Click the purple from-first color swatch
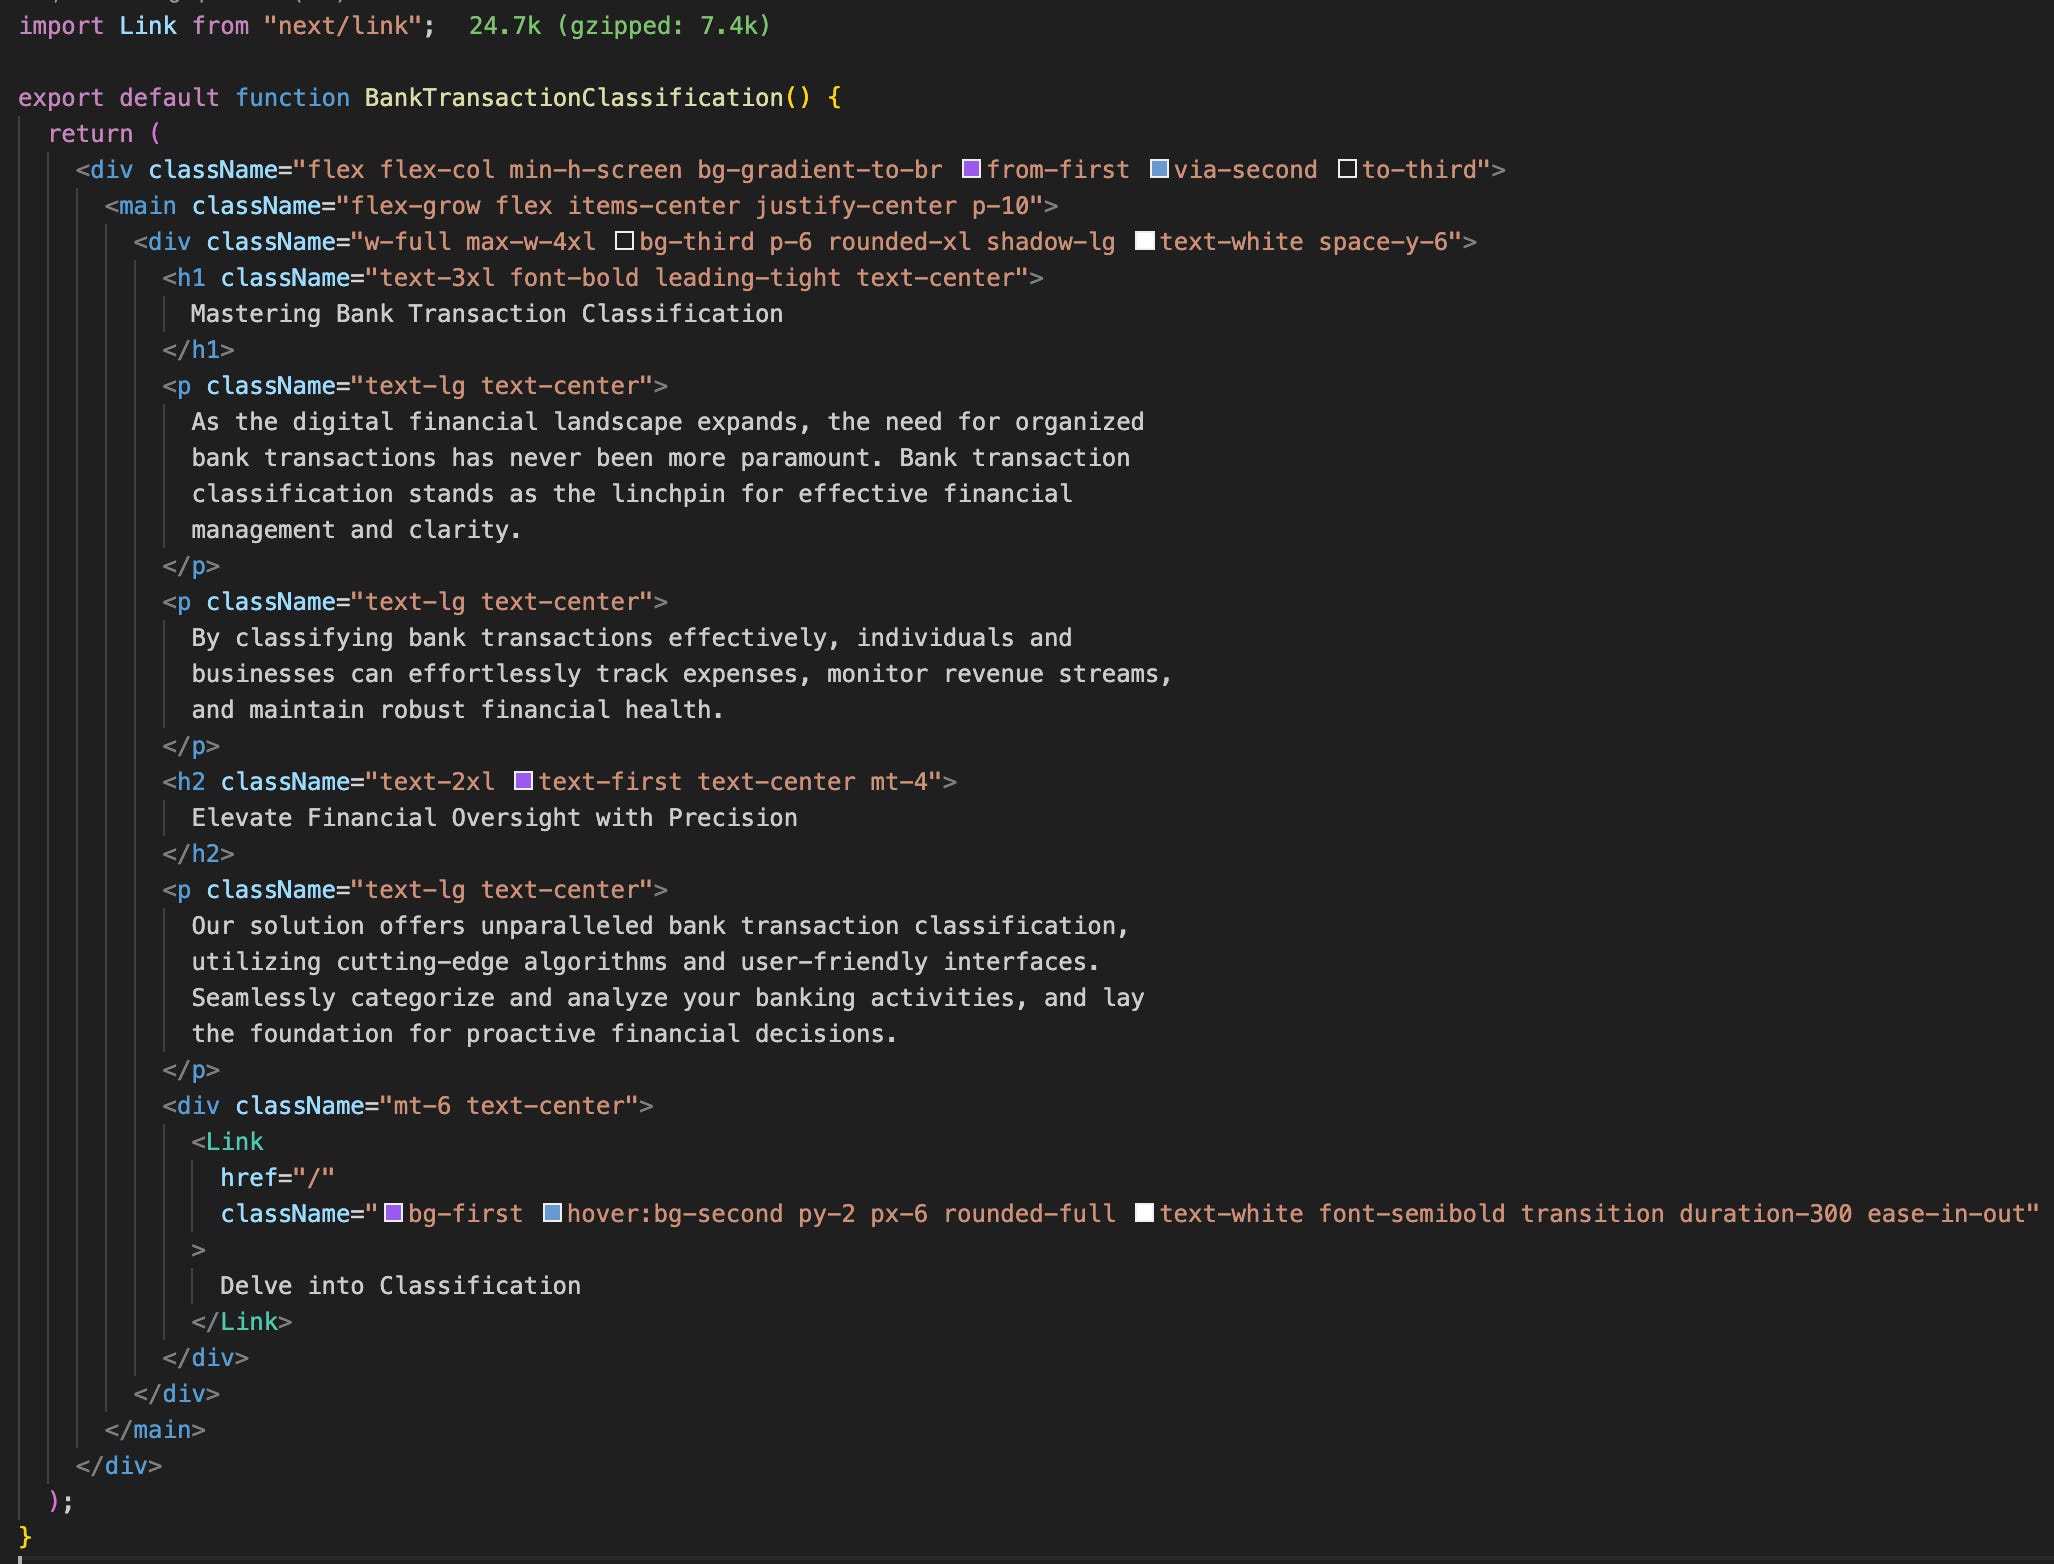The image size is (2054, 1564). (x=971, y=169)
